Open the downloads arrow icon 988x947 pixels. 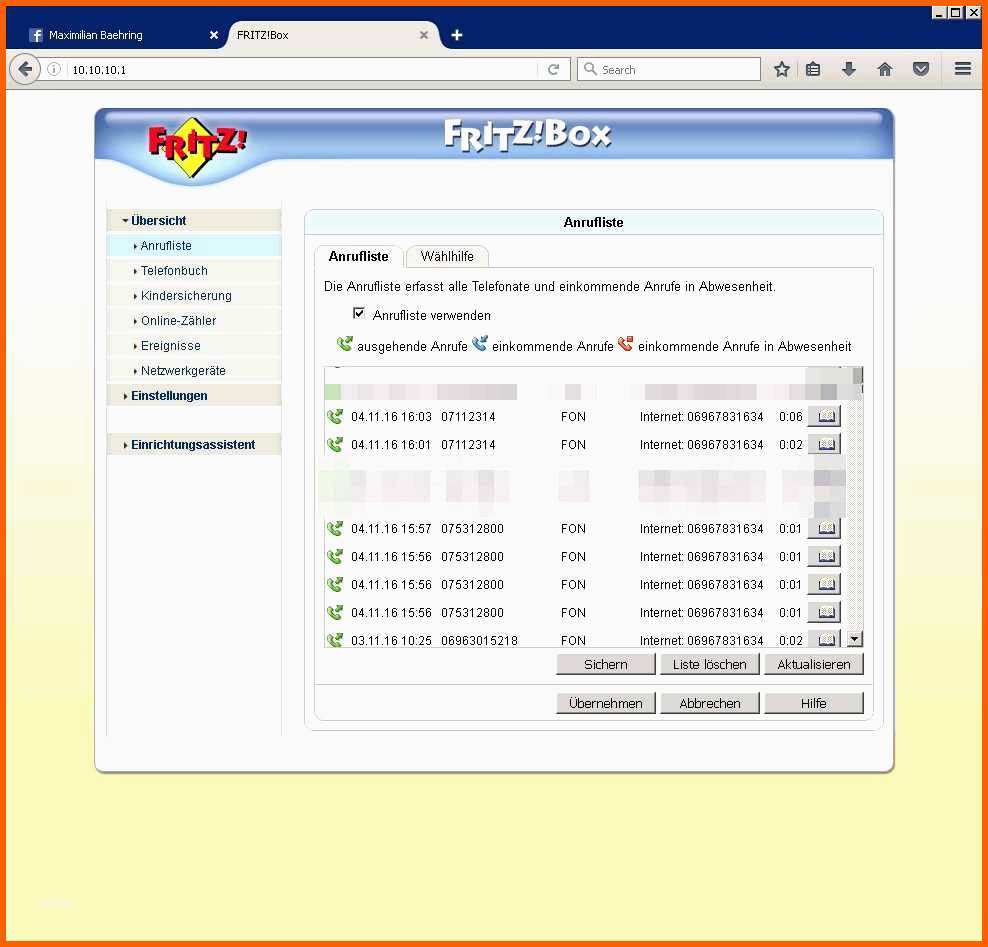point(849,69)
